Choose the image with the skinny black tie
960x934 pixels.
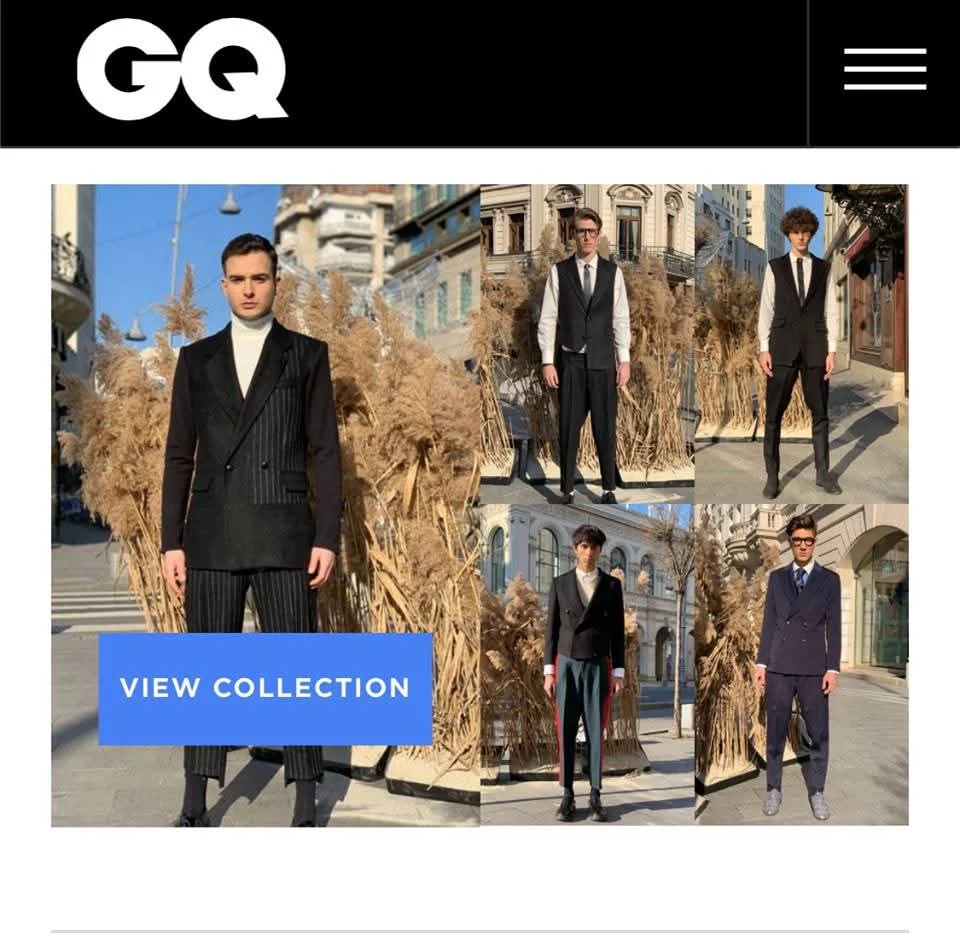pos(802,344)
